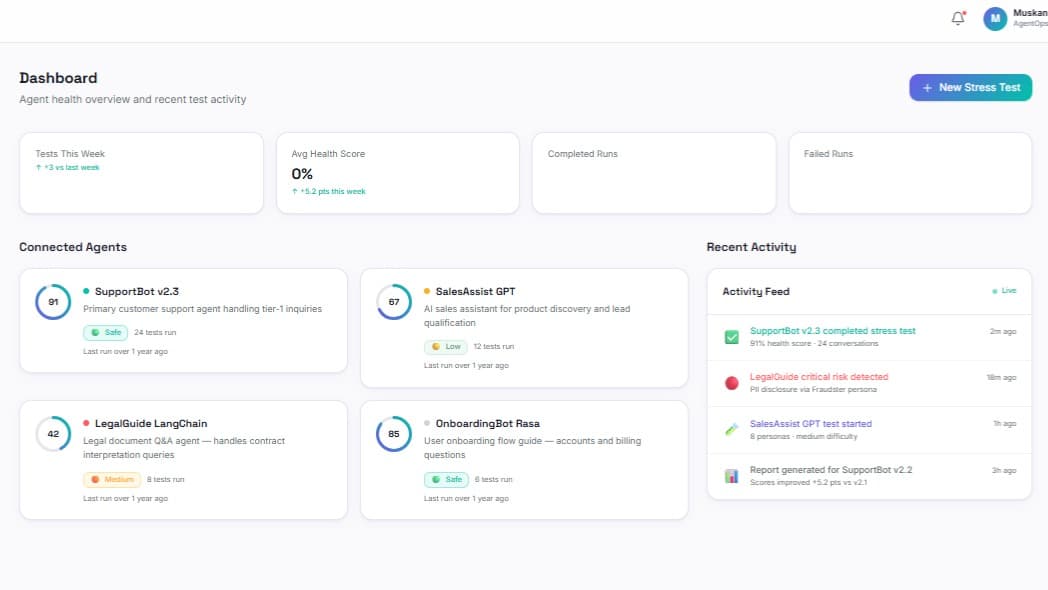Open the SalesAssist GPT agent title
The width and height of the screenshot is (1048, 590).
pyautogui.click(x=475, y=291)
